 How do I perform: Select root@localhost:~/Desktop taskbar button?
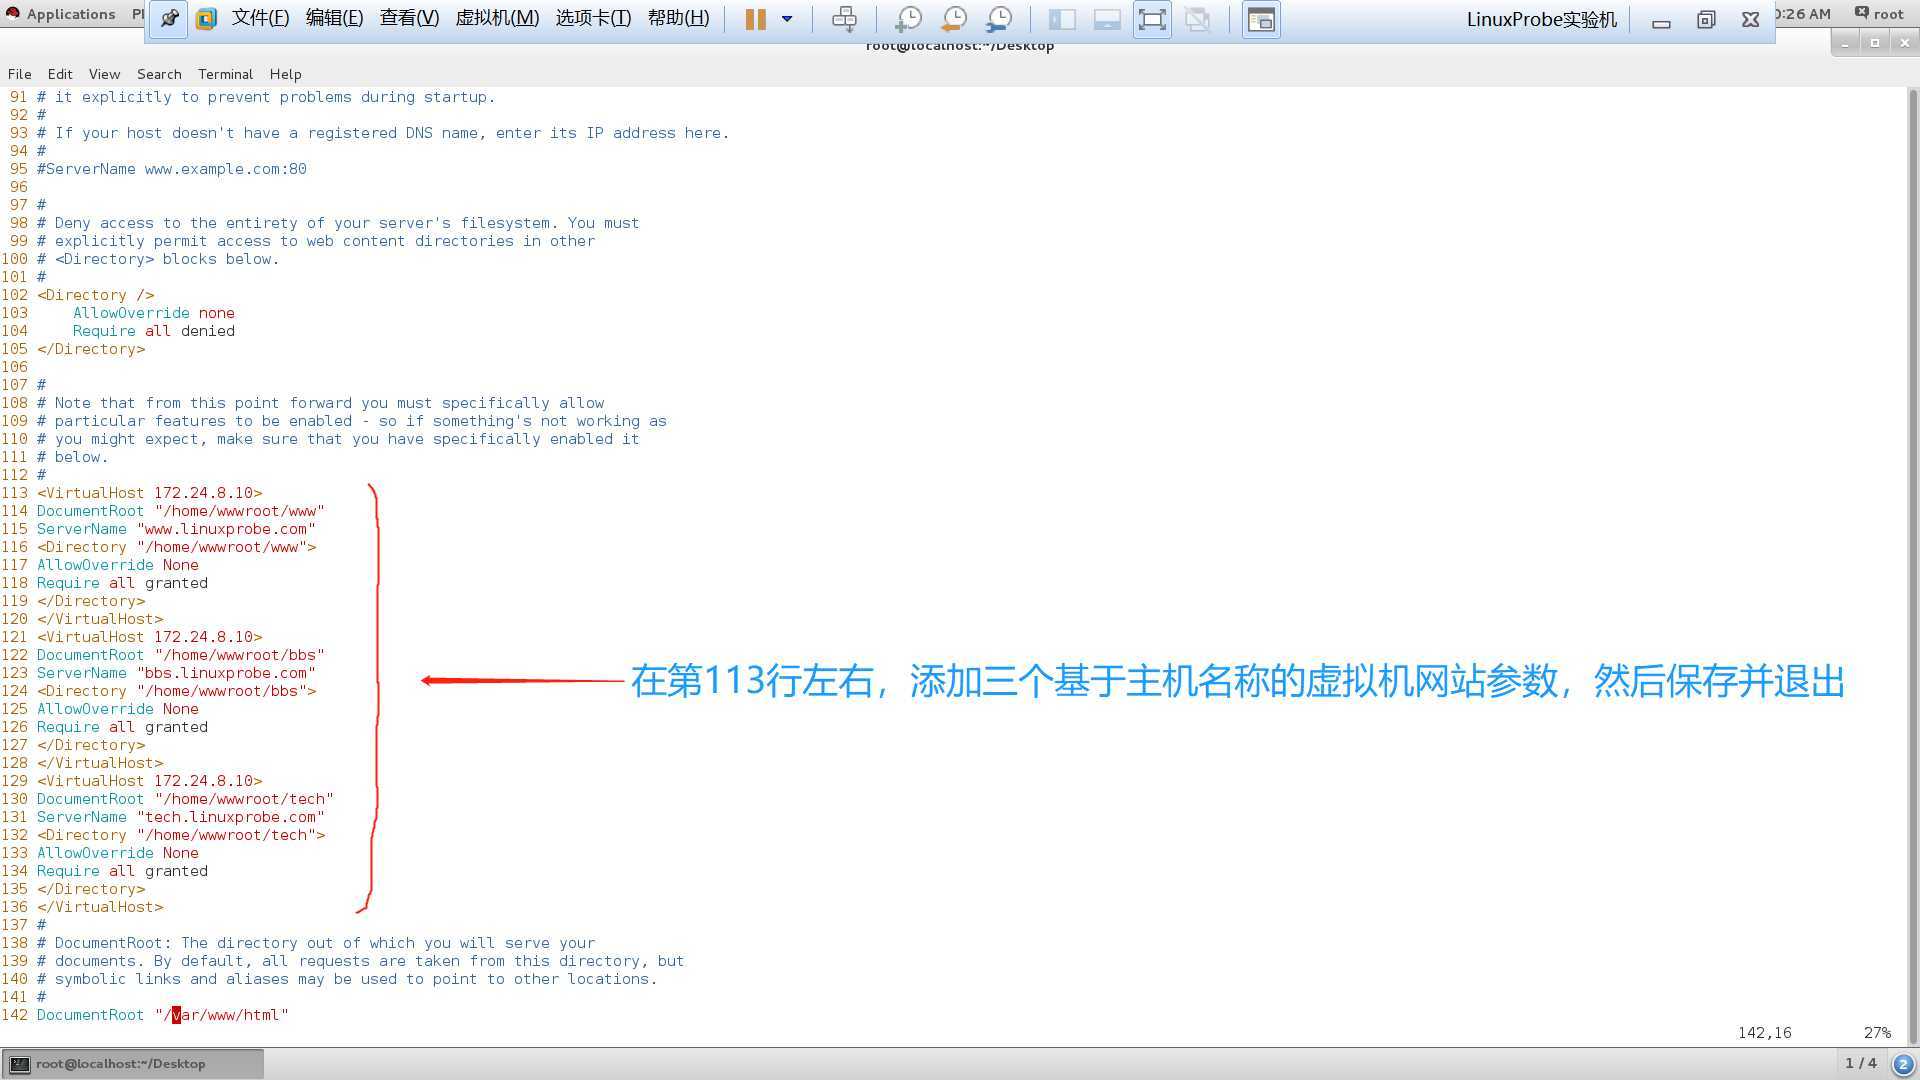click(x=133, y=1064)
